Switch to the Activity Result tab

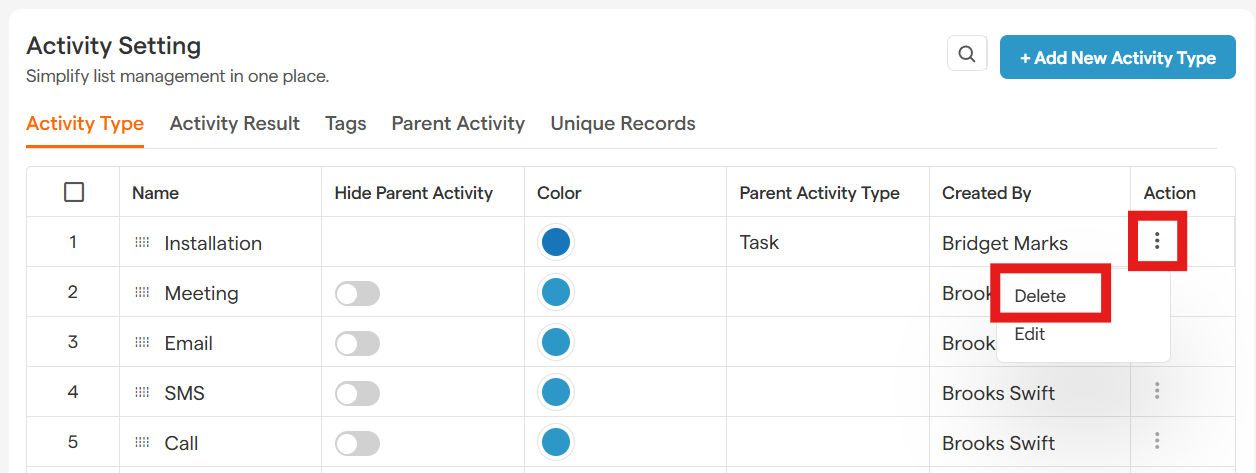click(x=234, y=124)
